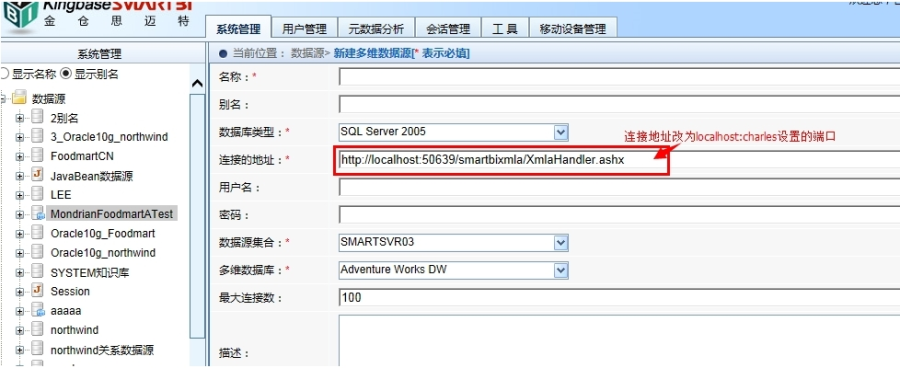Click the tree panel scroll-up arrow
This screenshot has width=900, height=368.
(197, 84)
